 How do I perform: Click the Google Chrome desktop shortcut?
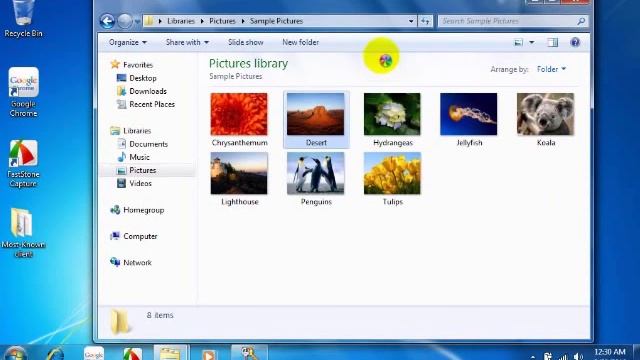(x=23, y=92)
